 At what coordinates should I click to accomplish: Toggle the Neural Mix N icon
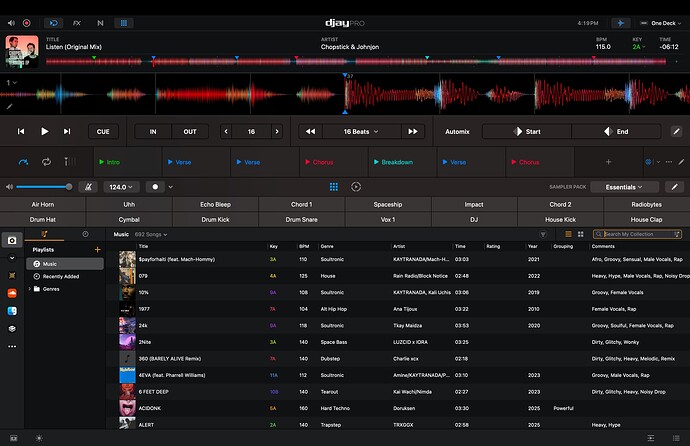pos(100,23)
